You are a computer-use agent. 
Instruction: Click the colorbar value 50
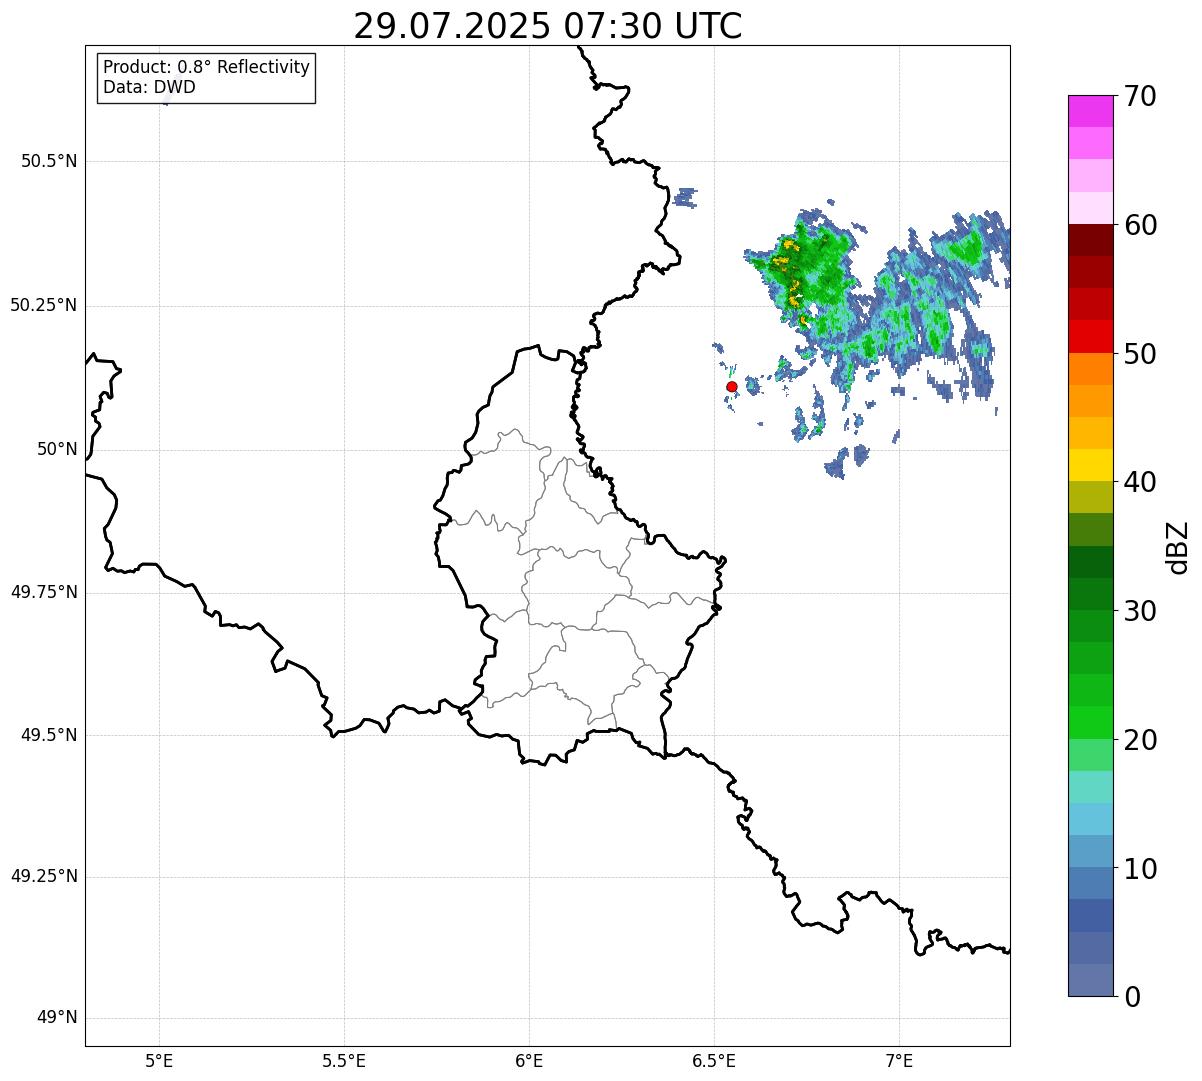tap(1140, 354)
